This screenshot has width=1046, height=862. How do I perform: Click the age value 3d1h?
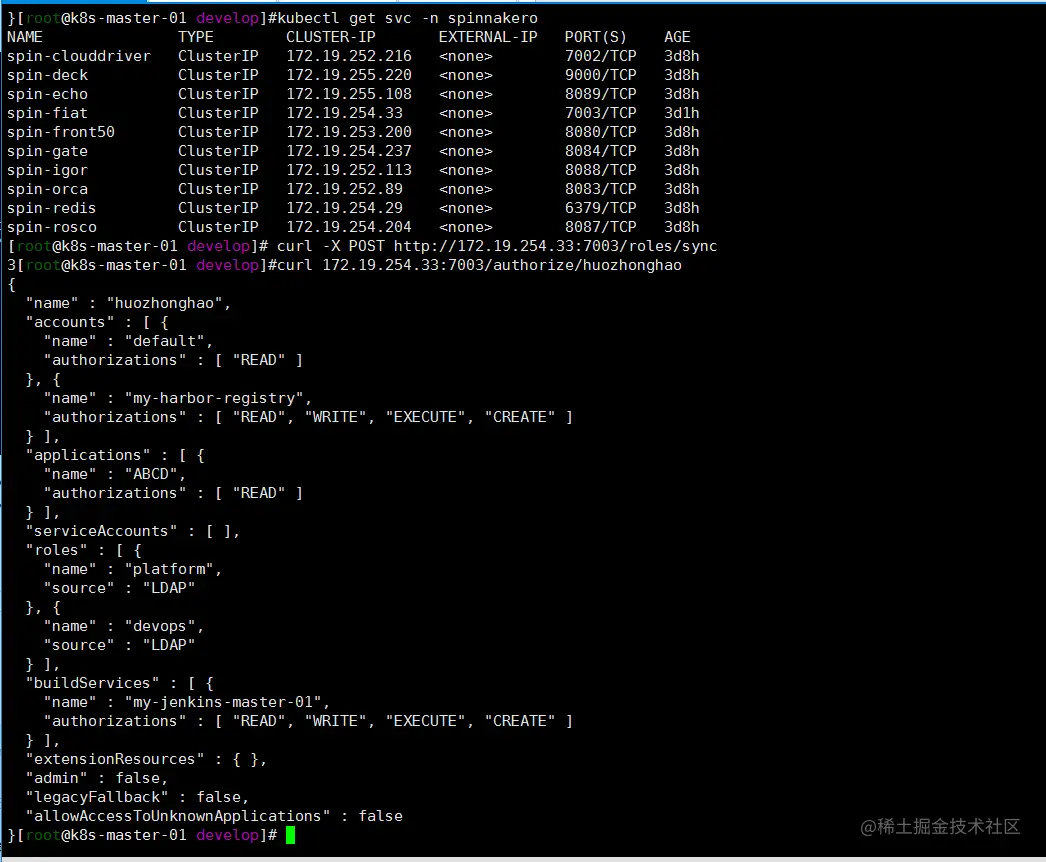pos(681,113)
